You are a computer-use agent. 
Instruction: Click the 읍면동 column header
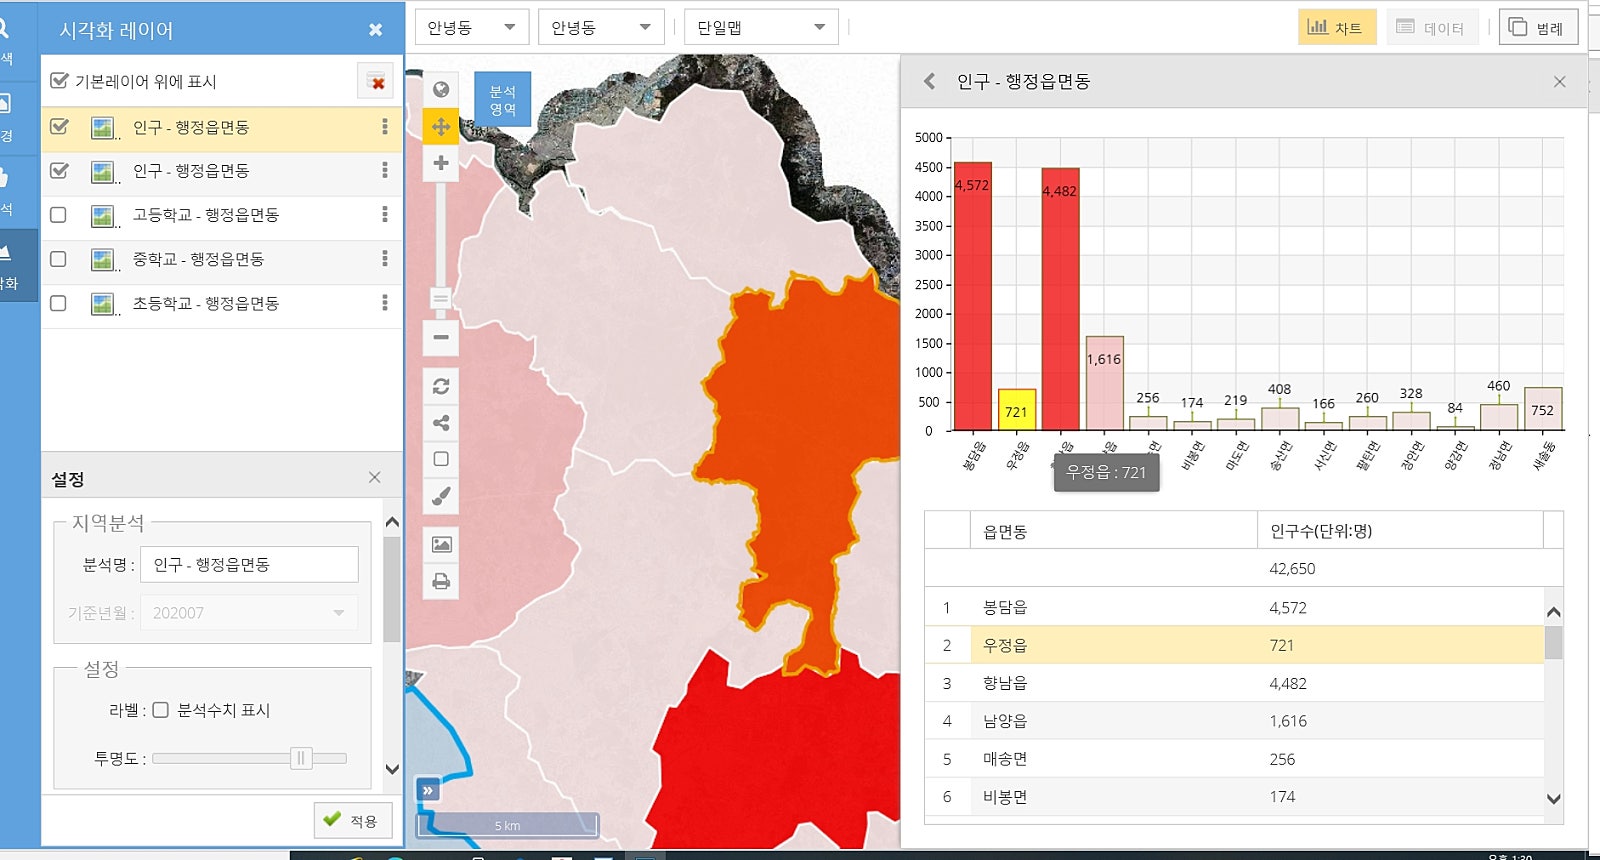pyautogui.click(x=1113, y=531)
